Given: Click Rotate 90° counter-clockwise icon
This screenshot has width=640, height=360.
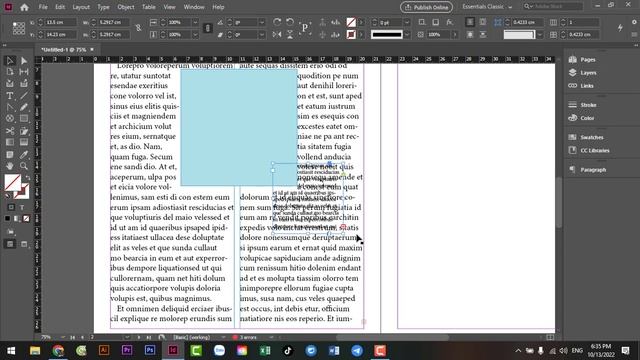Looking at the screenshot, I should tap(290, 22).
